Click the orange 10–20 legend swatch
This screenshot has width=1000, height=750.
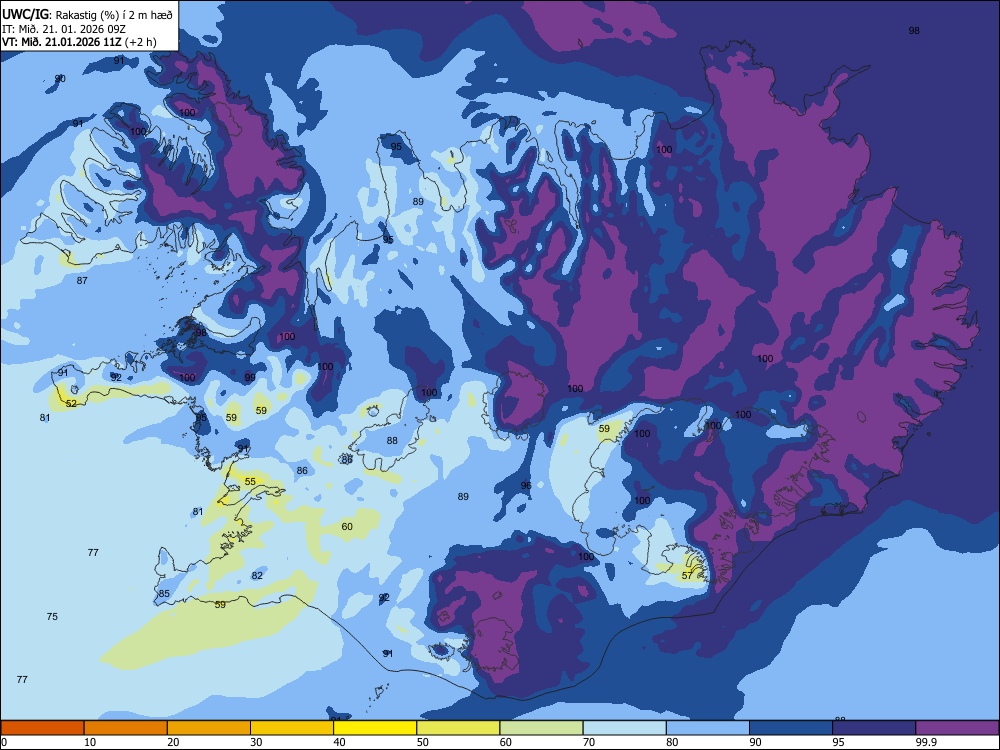[126, 728]
